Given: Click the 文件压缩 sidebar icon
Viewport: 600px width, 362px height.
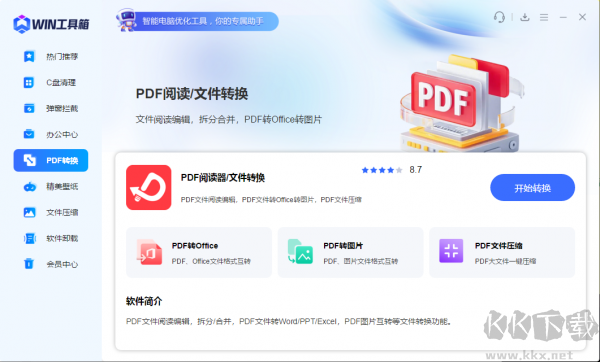Looking at the screenshot, I should click(x=29, y=212).
